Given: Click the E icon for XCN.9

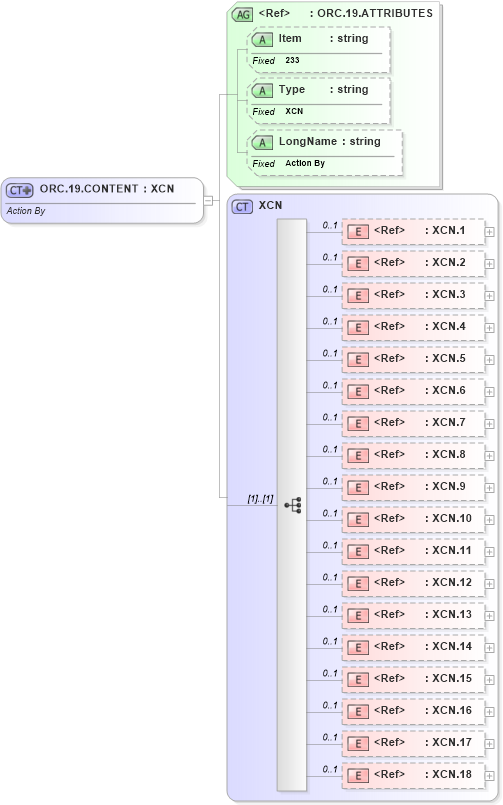Looking at the screenshot, I should tap(358, 487).
